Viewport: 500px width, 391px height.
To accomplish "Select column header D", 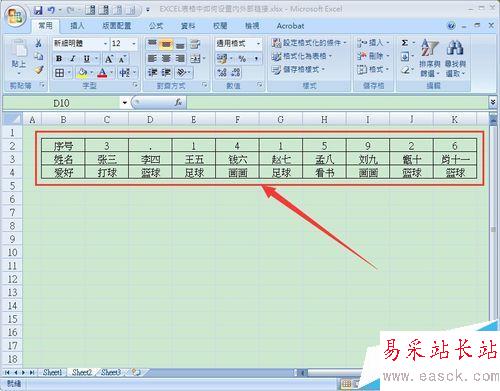I will [x=150, y=119].
